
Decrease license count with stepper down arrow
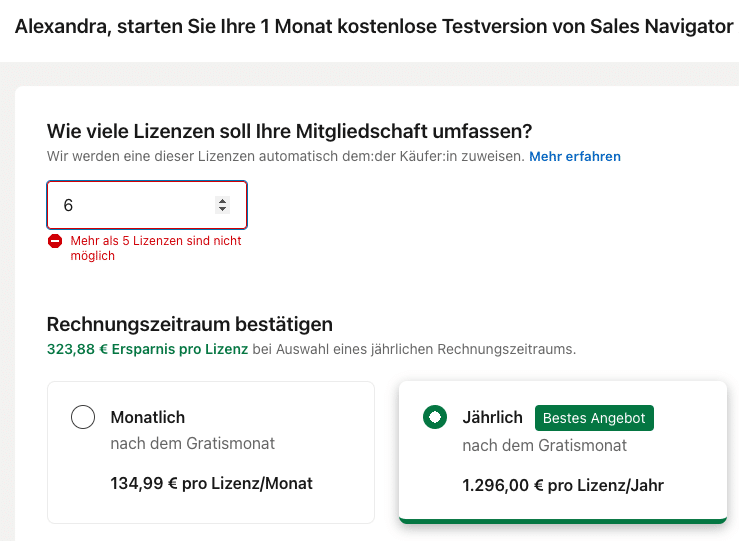222,209
